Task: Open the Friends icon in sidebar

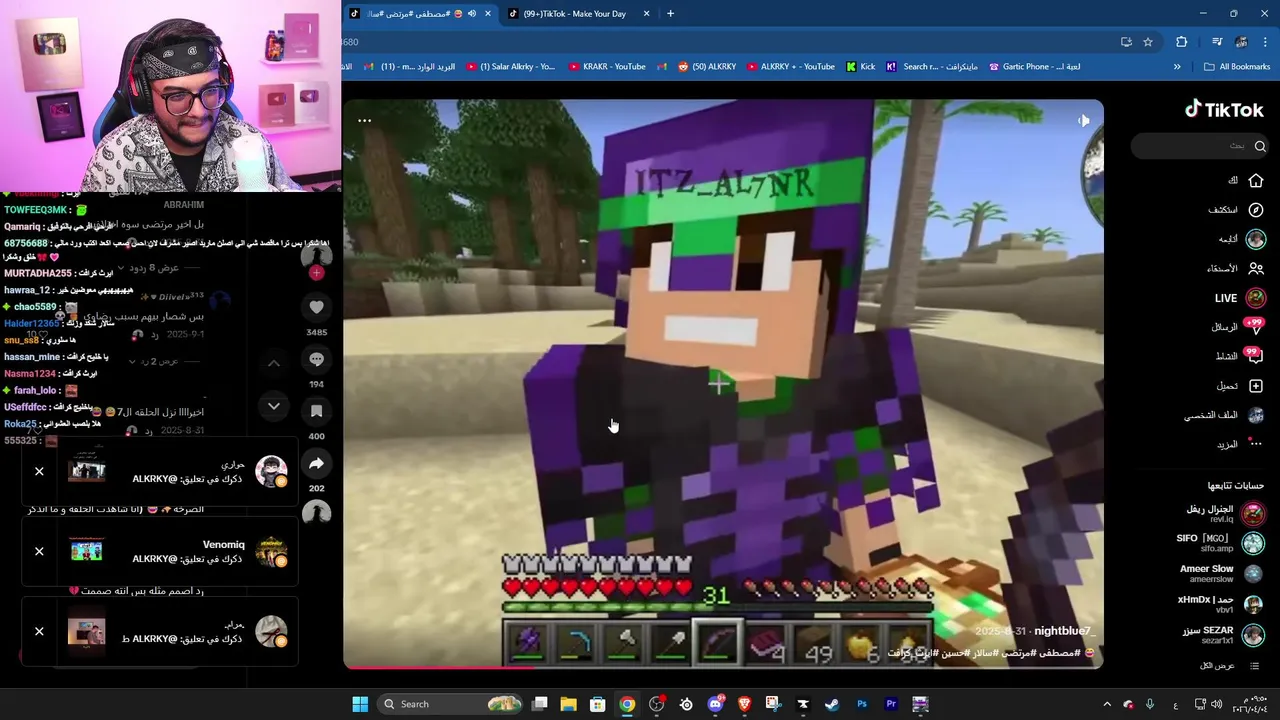Action: 1256,268
